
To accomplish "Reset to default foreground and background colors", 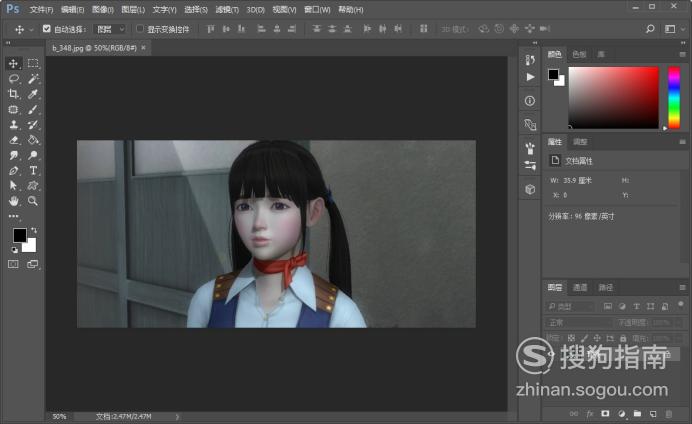I will (x=14, y=250).
